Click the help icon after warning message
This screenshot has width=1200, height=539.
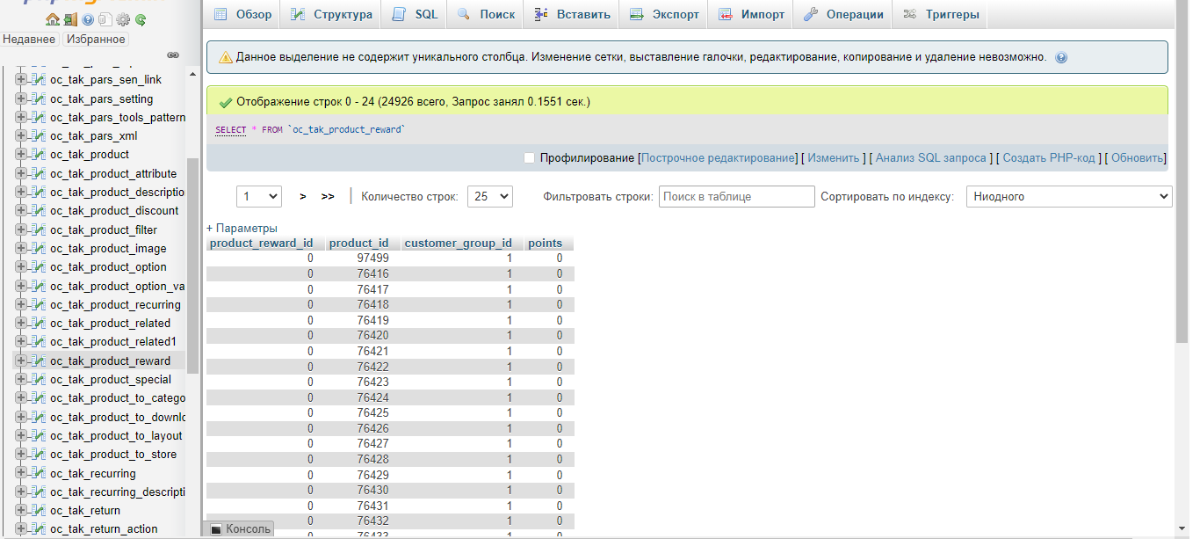click(x=1061, y=58)
